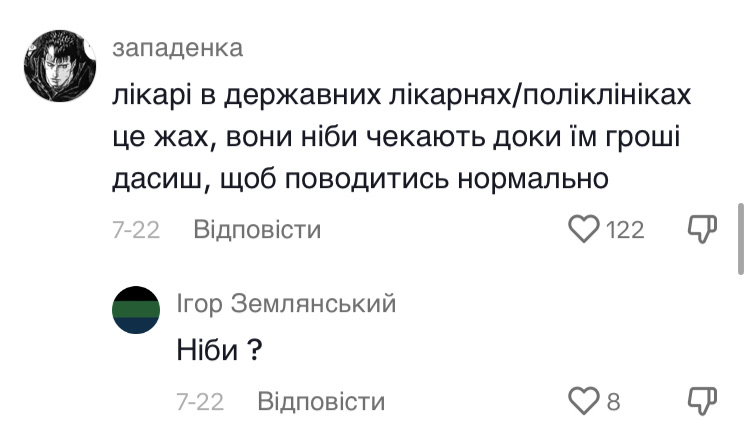Open the Ігор Землянський username link
This screenshot has height=435, width=750.
(x=286, y=303)
